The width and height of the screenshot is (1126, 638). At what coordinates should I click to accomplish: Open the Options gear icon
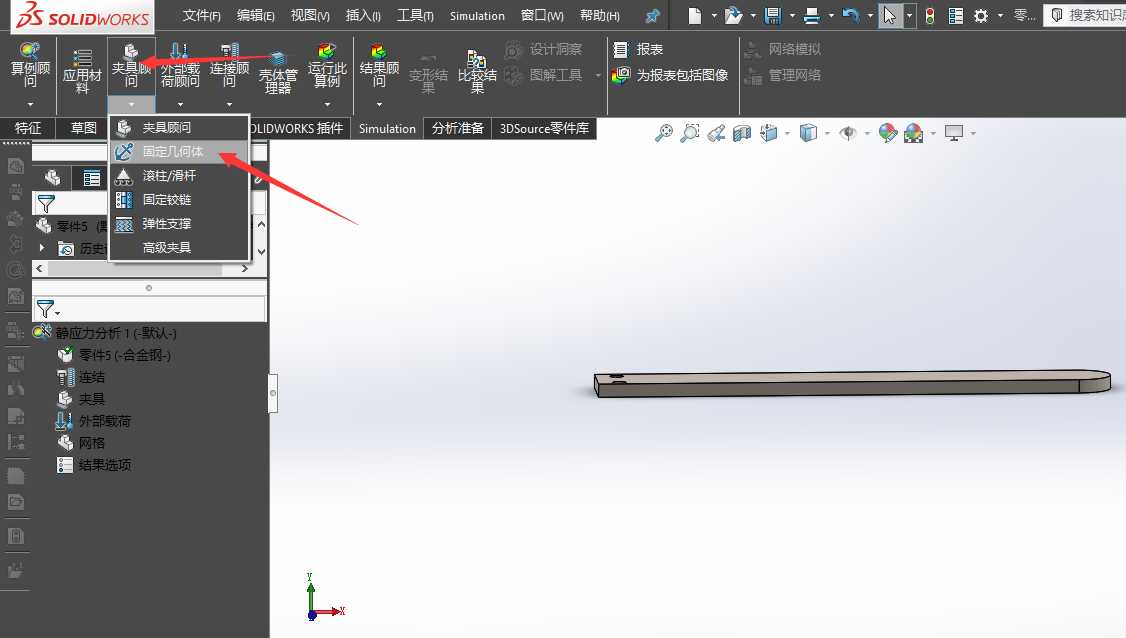point(981,16)
